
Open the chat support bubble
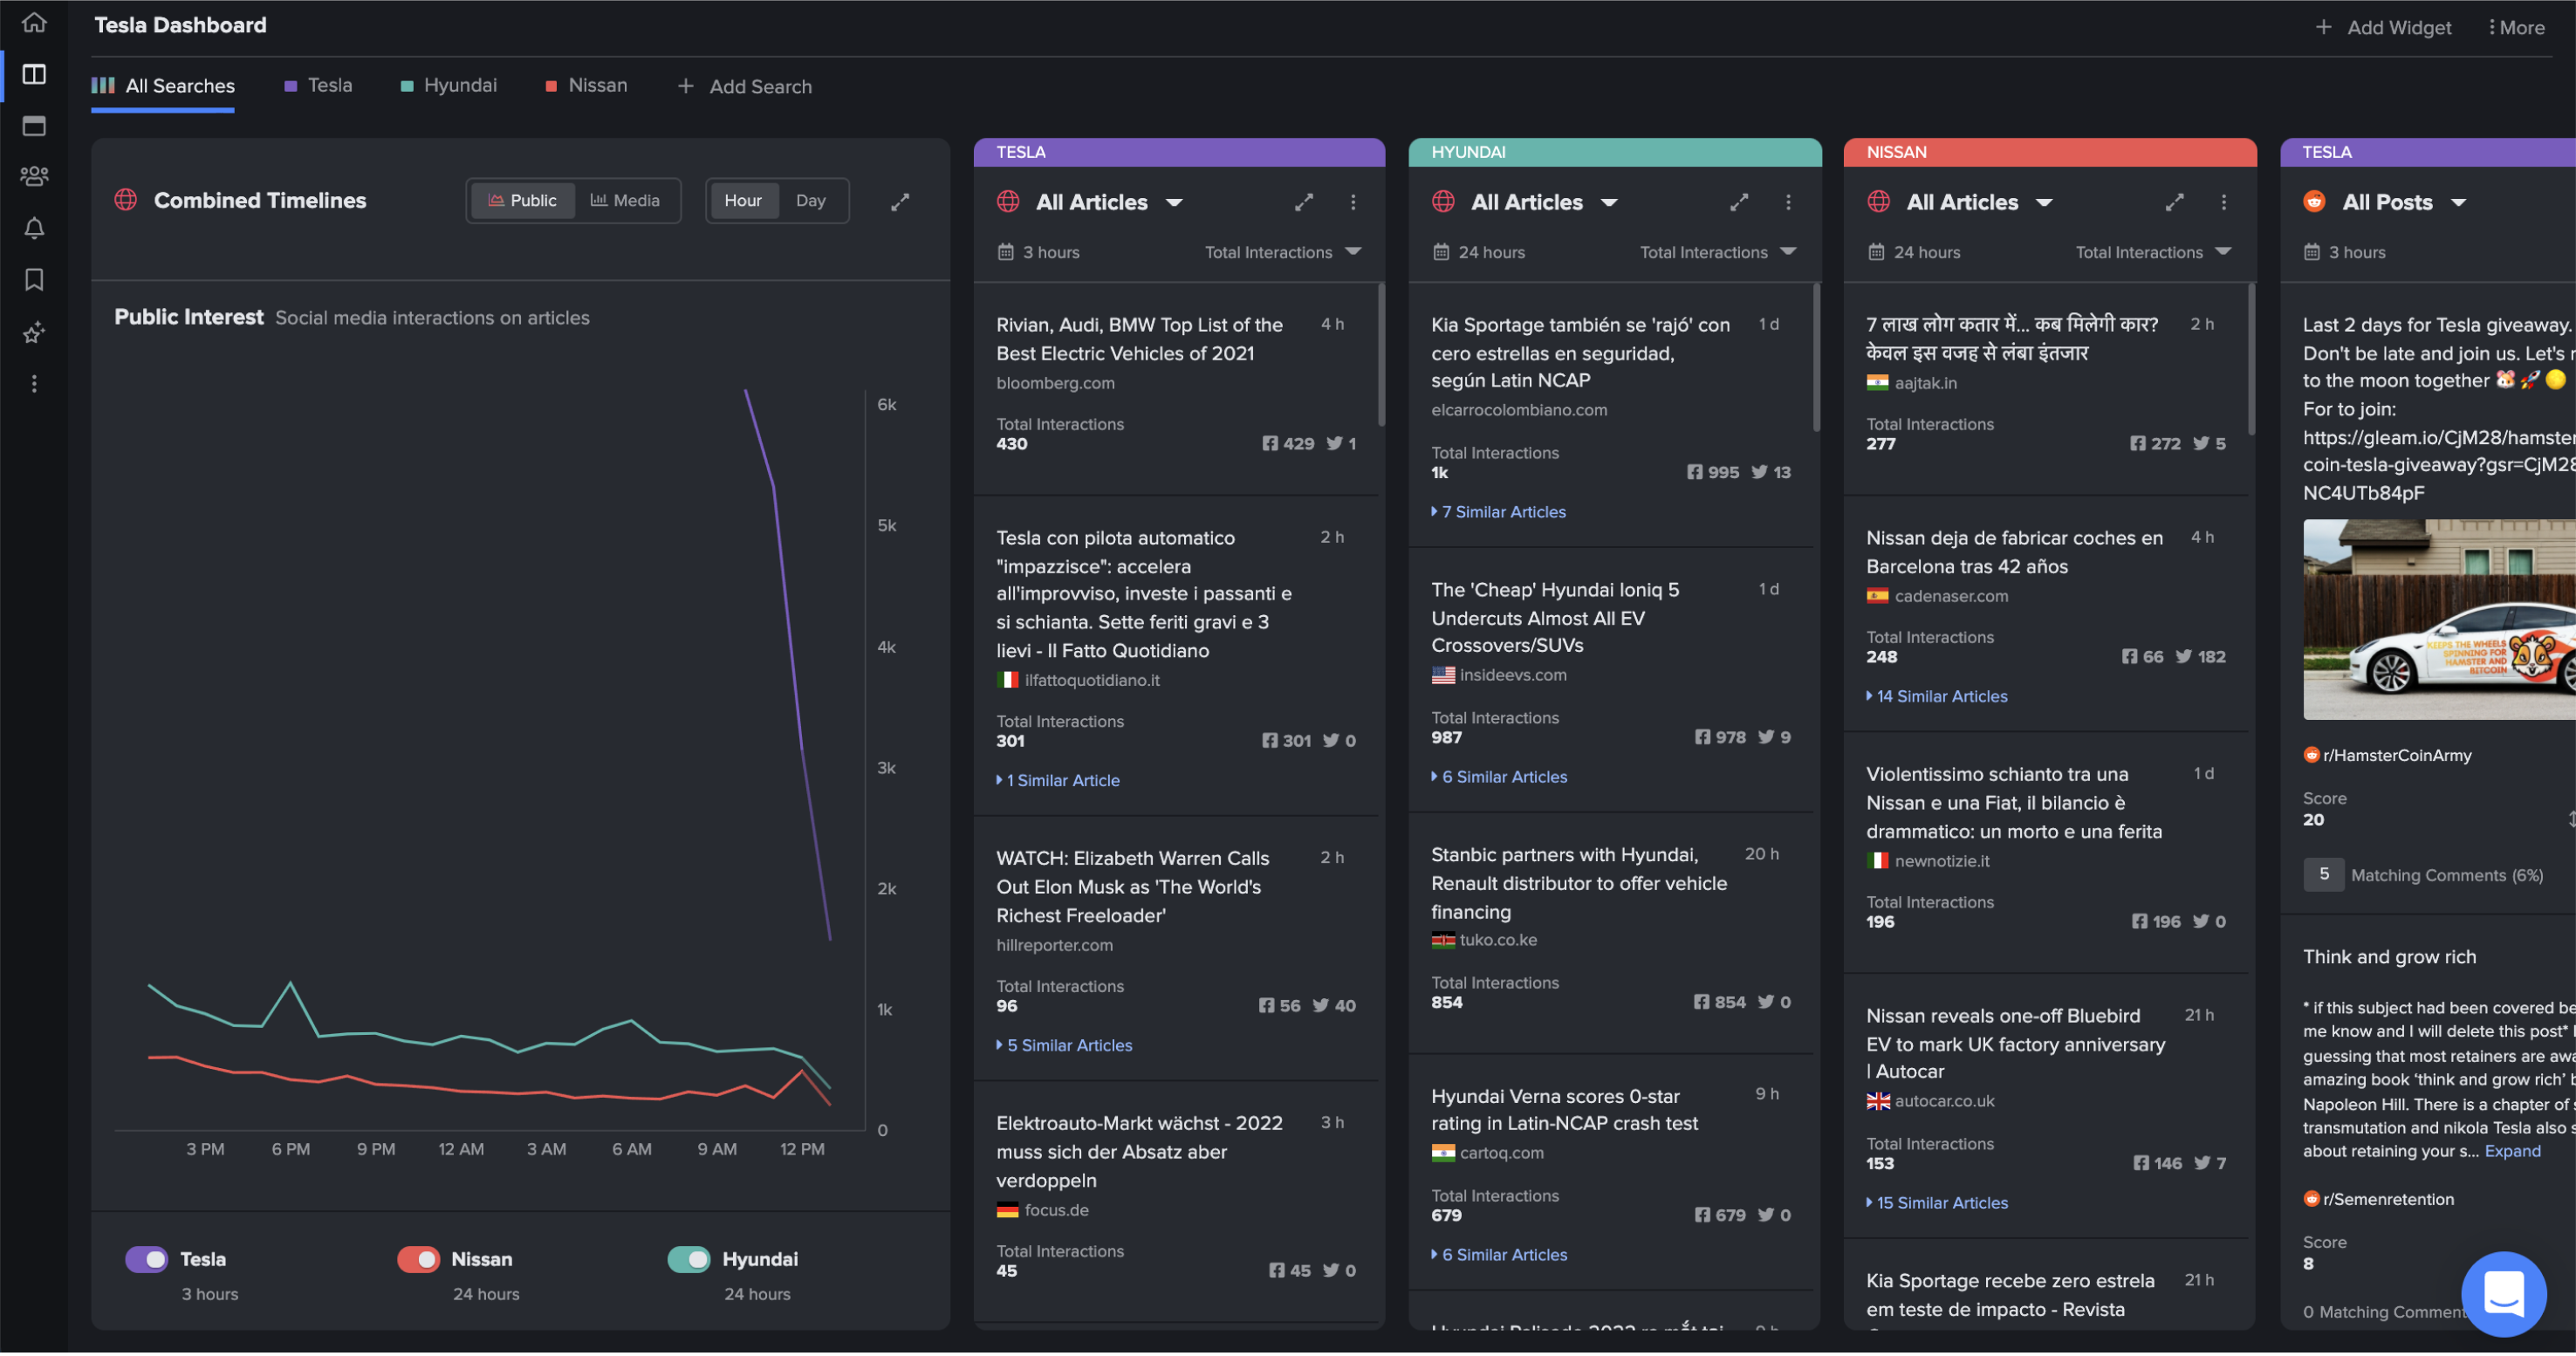click(x=2503, y=1296)
